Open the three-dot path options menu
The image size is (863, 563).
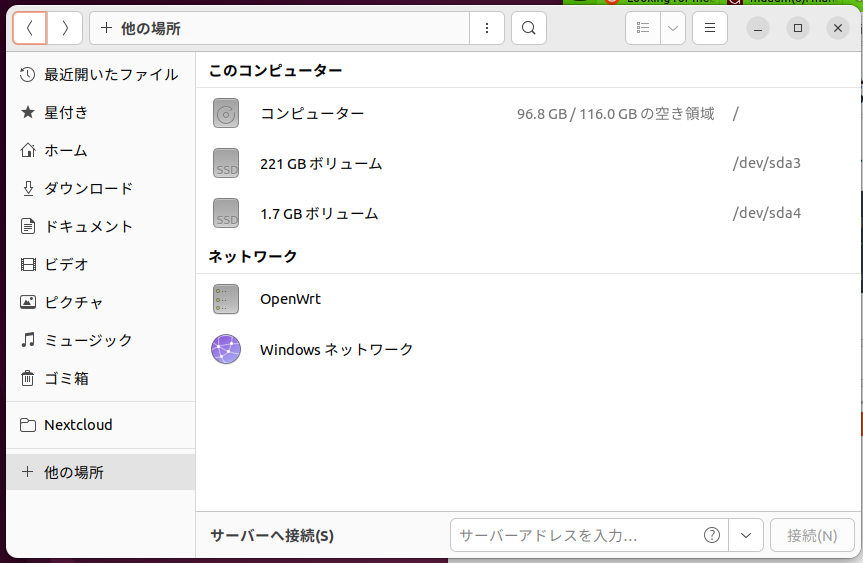pyautogui.click(x=487, y=28)
